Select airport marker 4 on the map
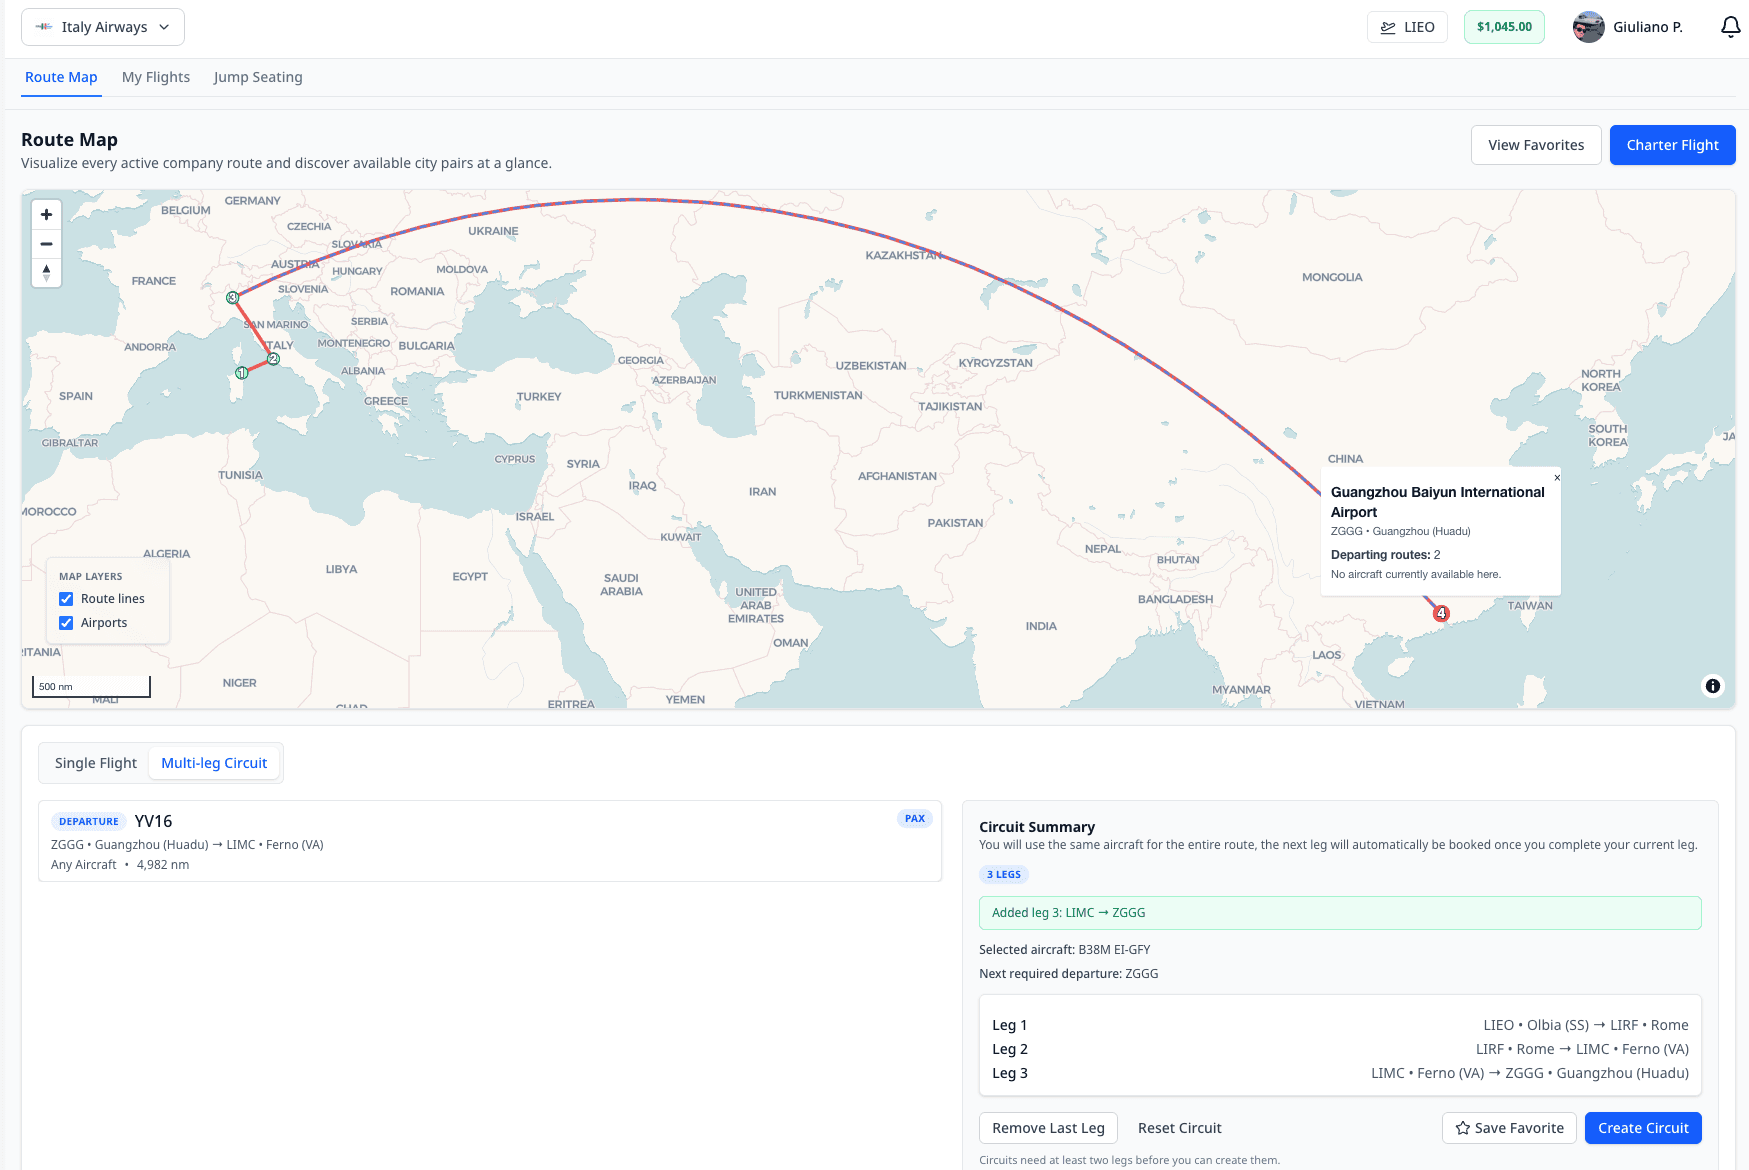 pyautogui.click(x=1440, y=613)
